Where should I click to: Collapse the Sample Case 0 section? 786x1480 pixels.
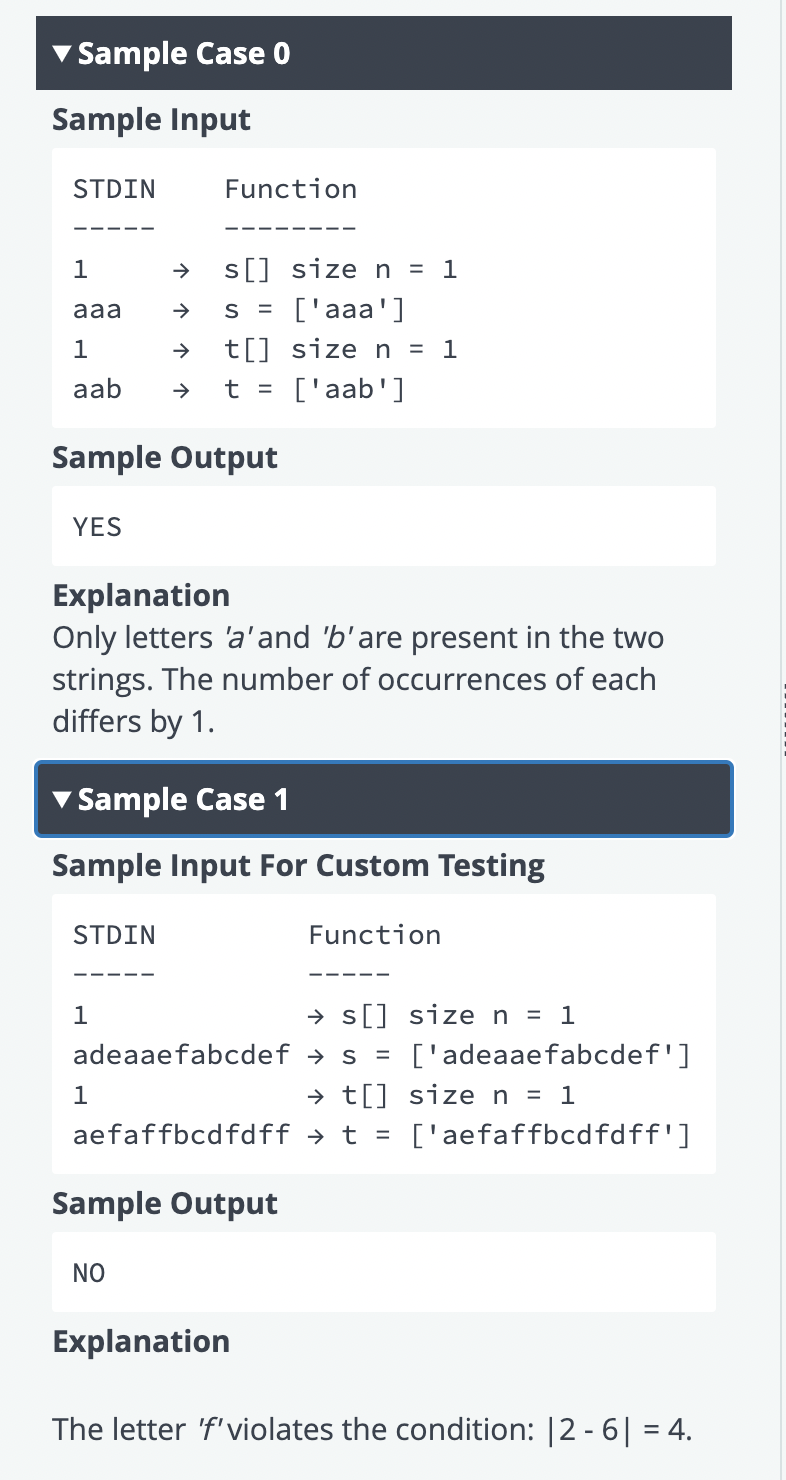384,53
